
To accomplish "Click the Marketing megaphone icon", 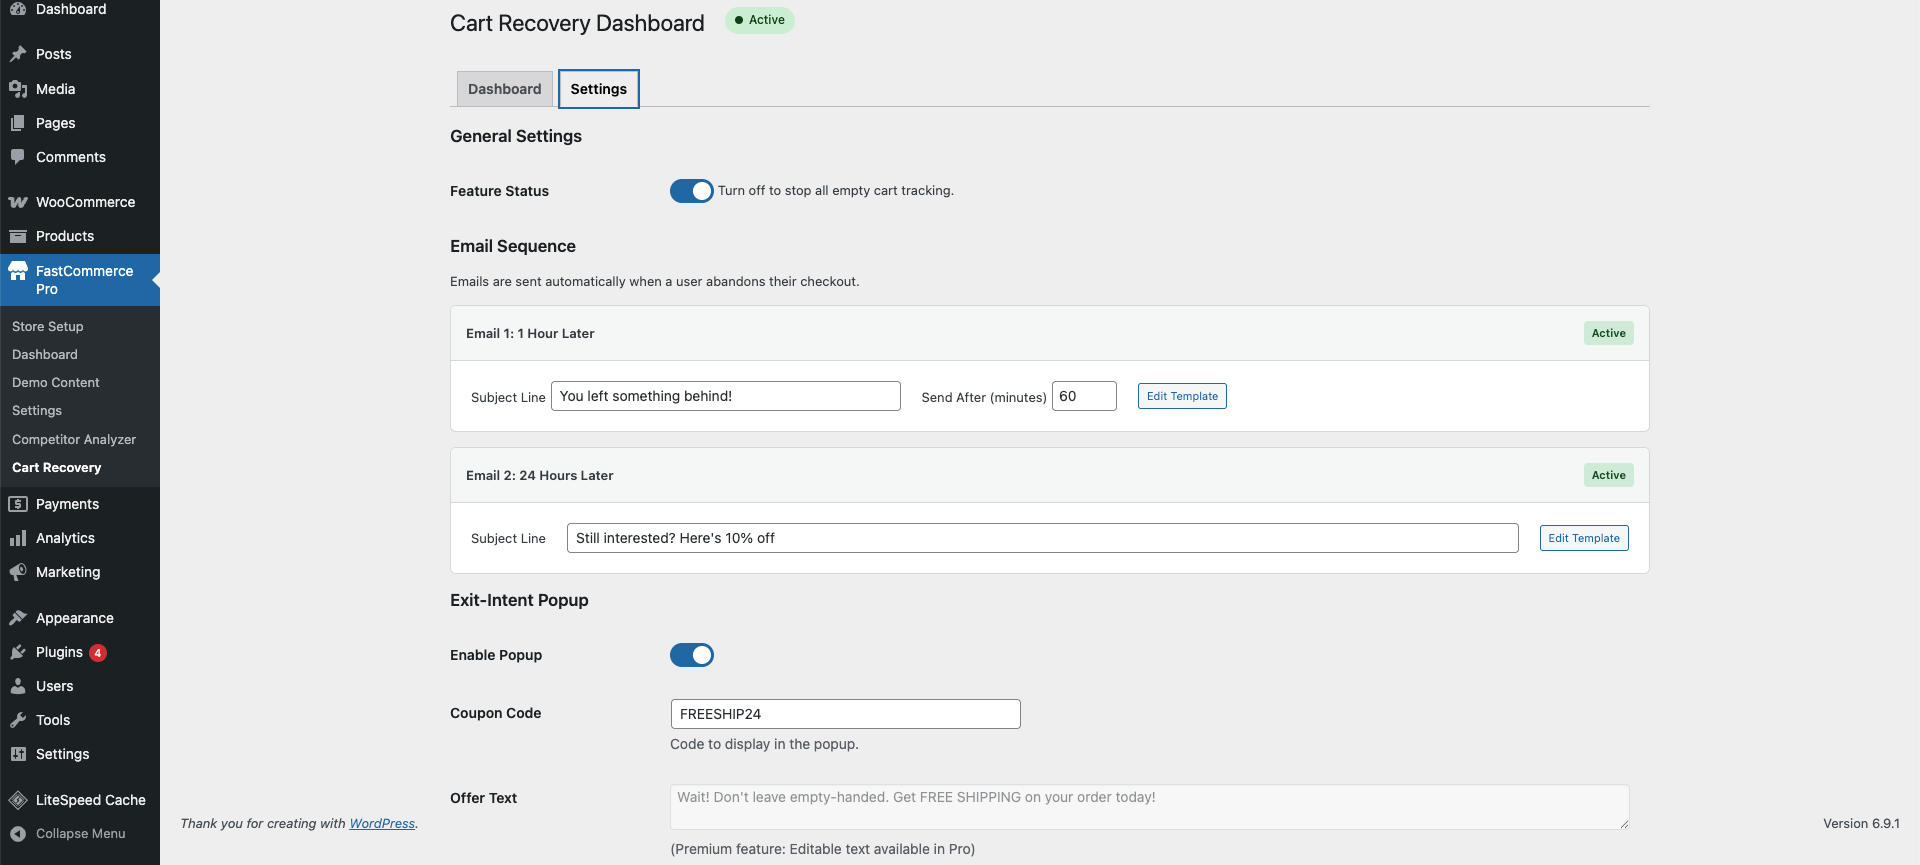I will click(x=18, y=572).
